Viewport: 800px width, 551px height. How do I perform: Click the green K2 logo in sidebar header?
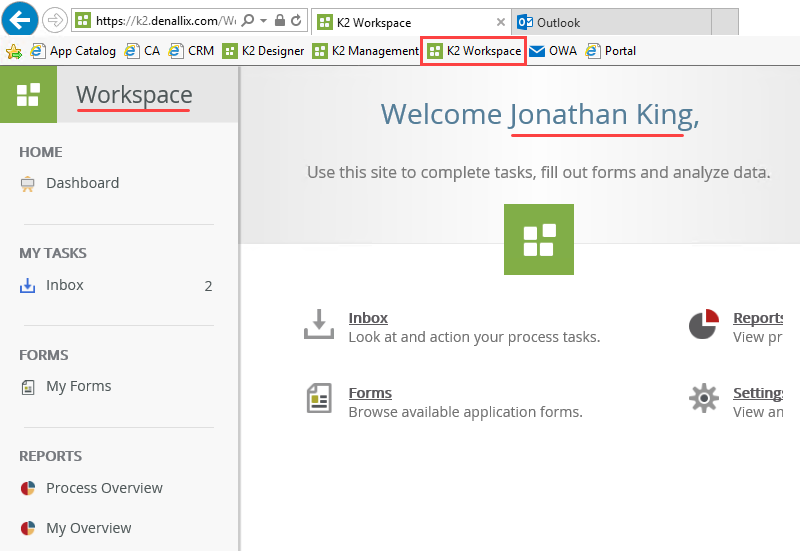click(x=28, y=95)
